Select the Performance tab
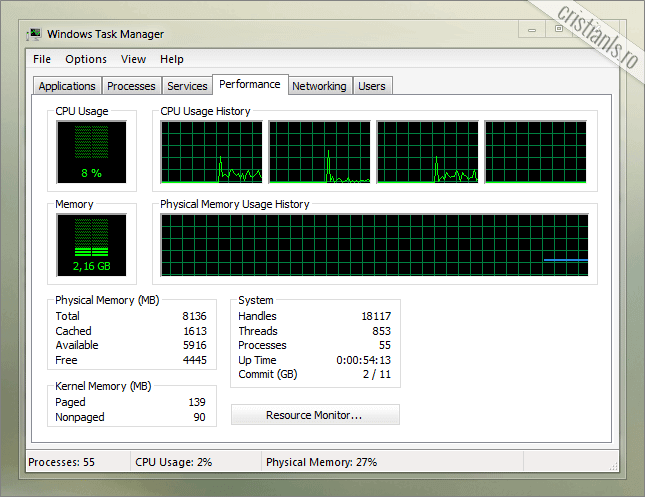 pos(250,85)
